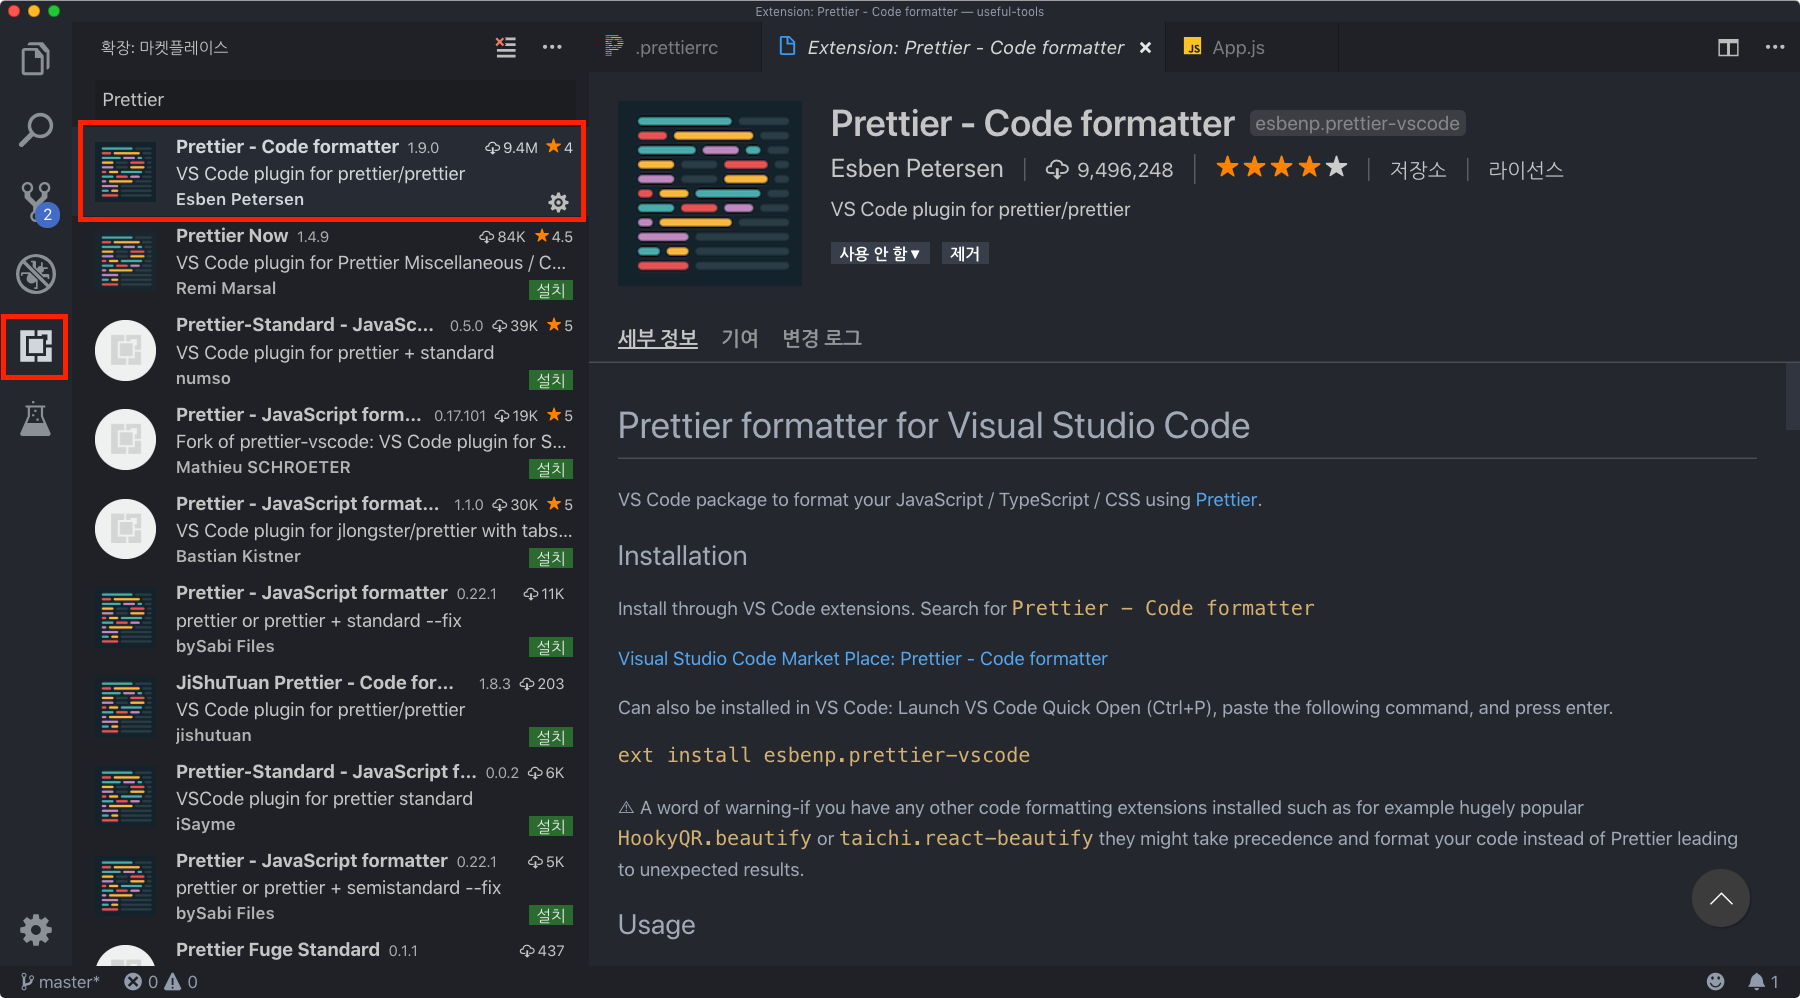Install Prettier-Standard by numso
1800x998 pixels.
[x=551, y=380]
